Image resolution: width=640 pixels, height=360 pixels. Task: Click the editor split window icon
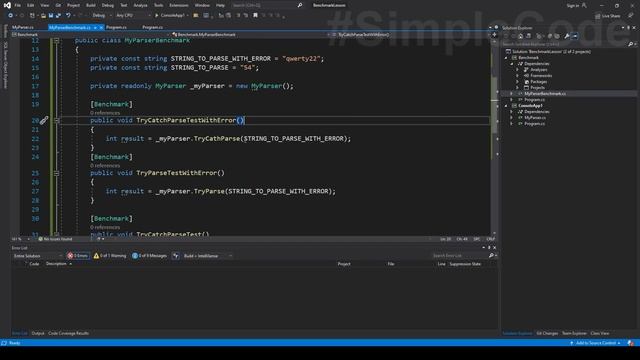[494, 35]
